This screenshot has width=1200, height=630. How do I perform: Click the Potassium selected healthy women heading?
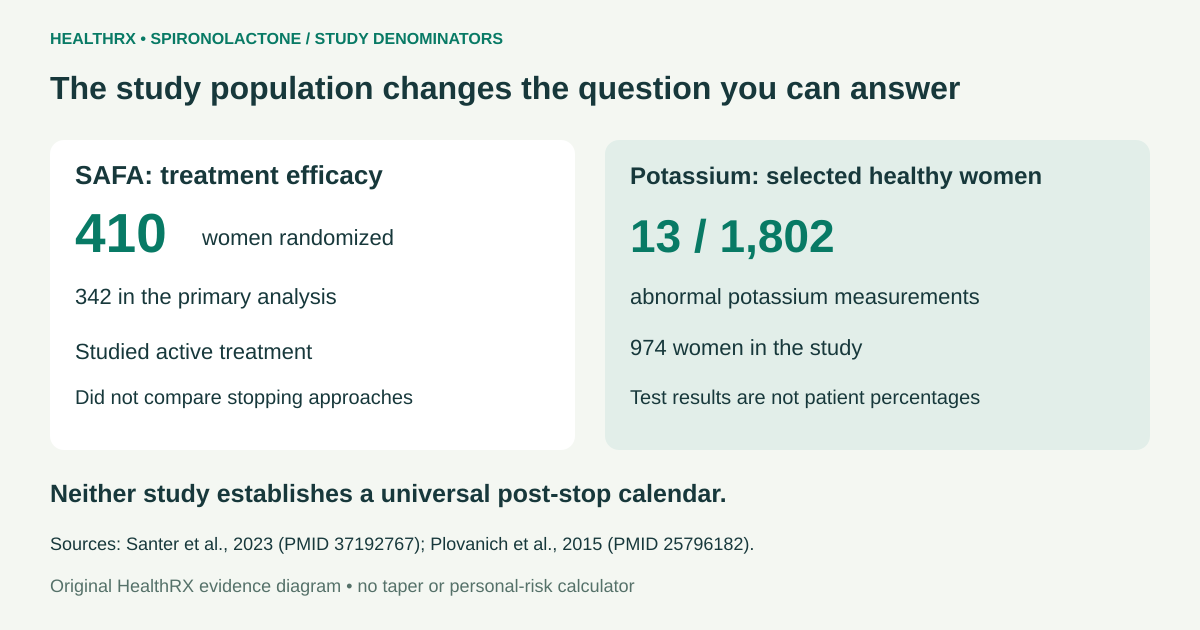836,176
